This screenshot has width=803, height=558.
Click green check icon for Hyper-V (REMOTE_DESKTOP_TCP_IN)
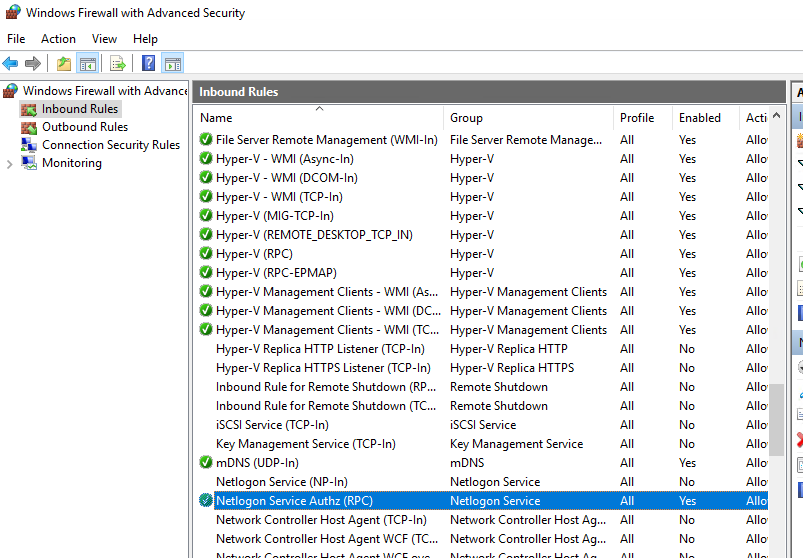(206, 234)
